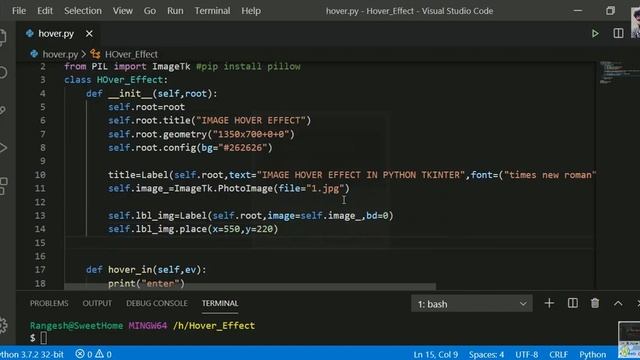The height and width of the screenshot is (360, 640).
Task: Select the TERMINAL panel tab
Action: [220, 303]
